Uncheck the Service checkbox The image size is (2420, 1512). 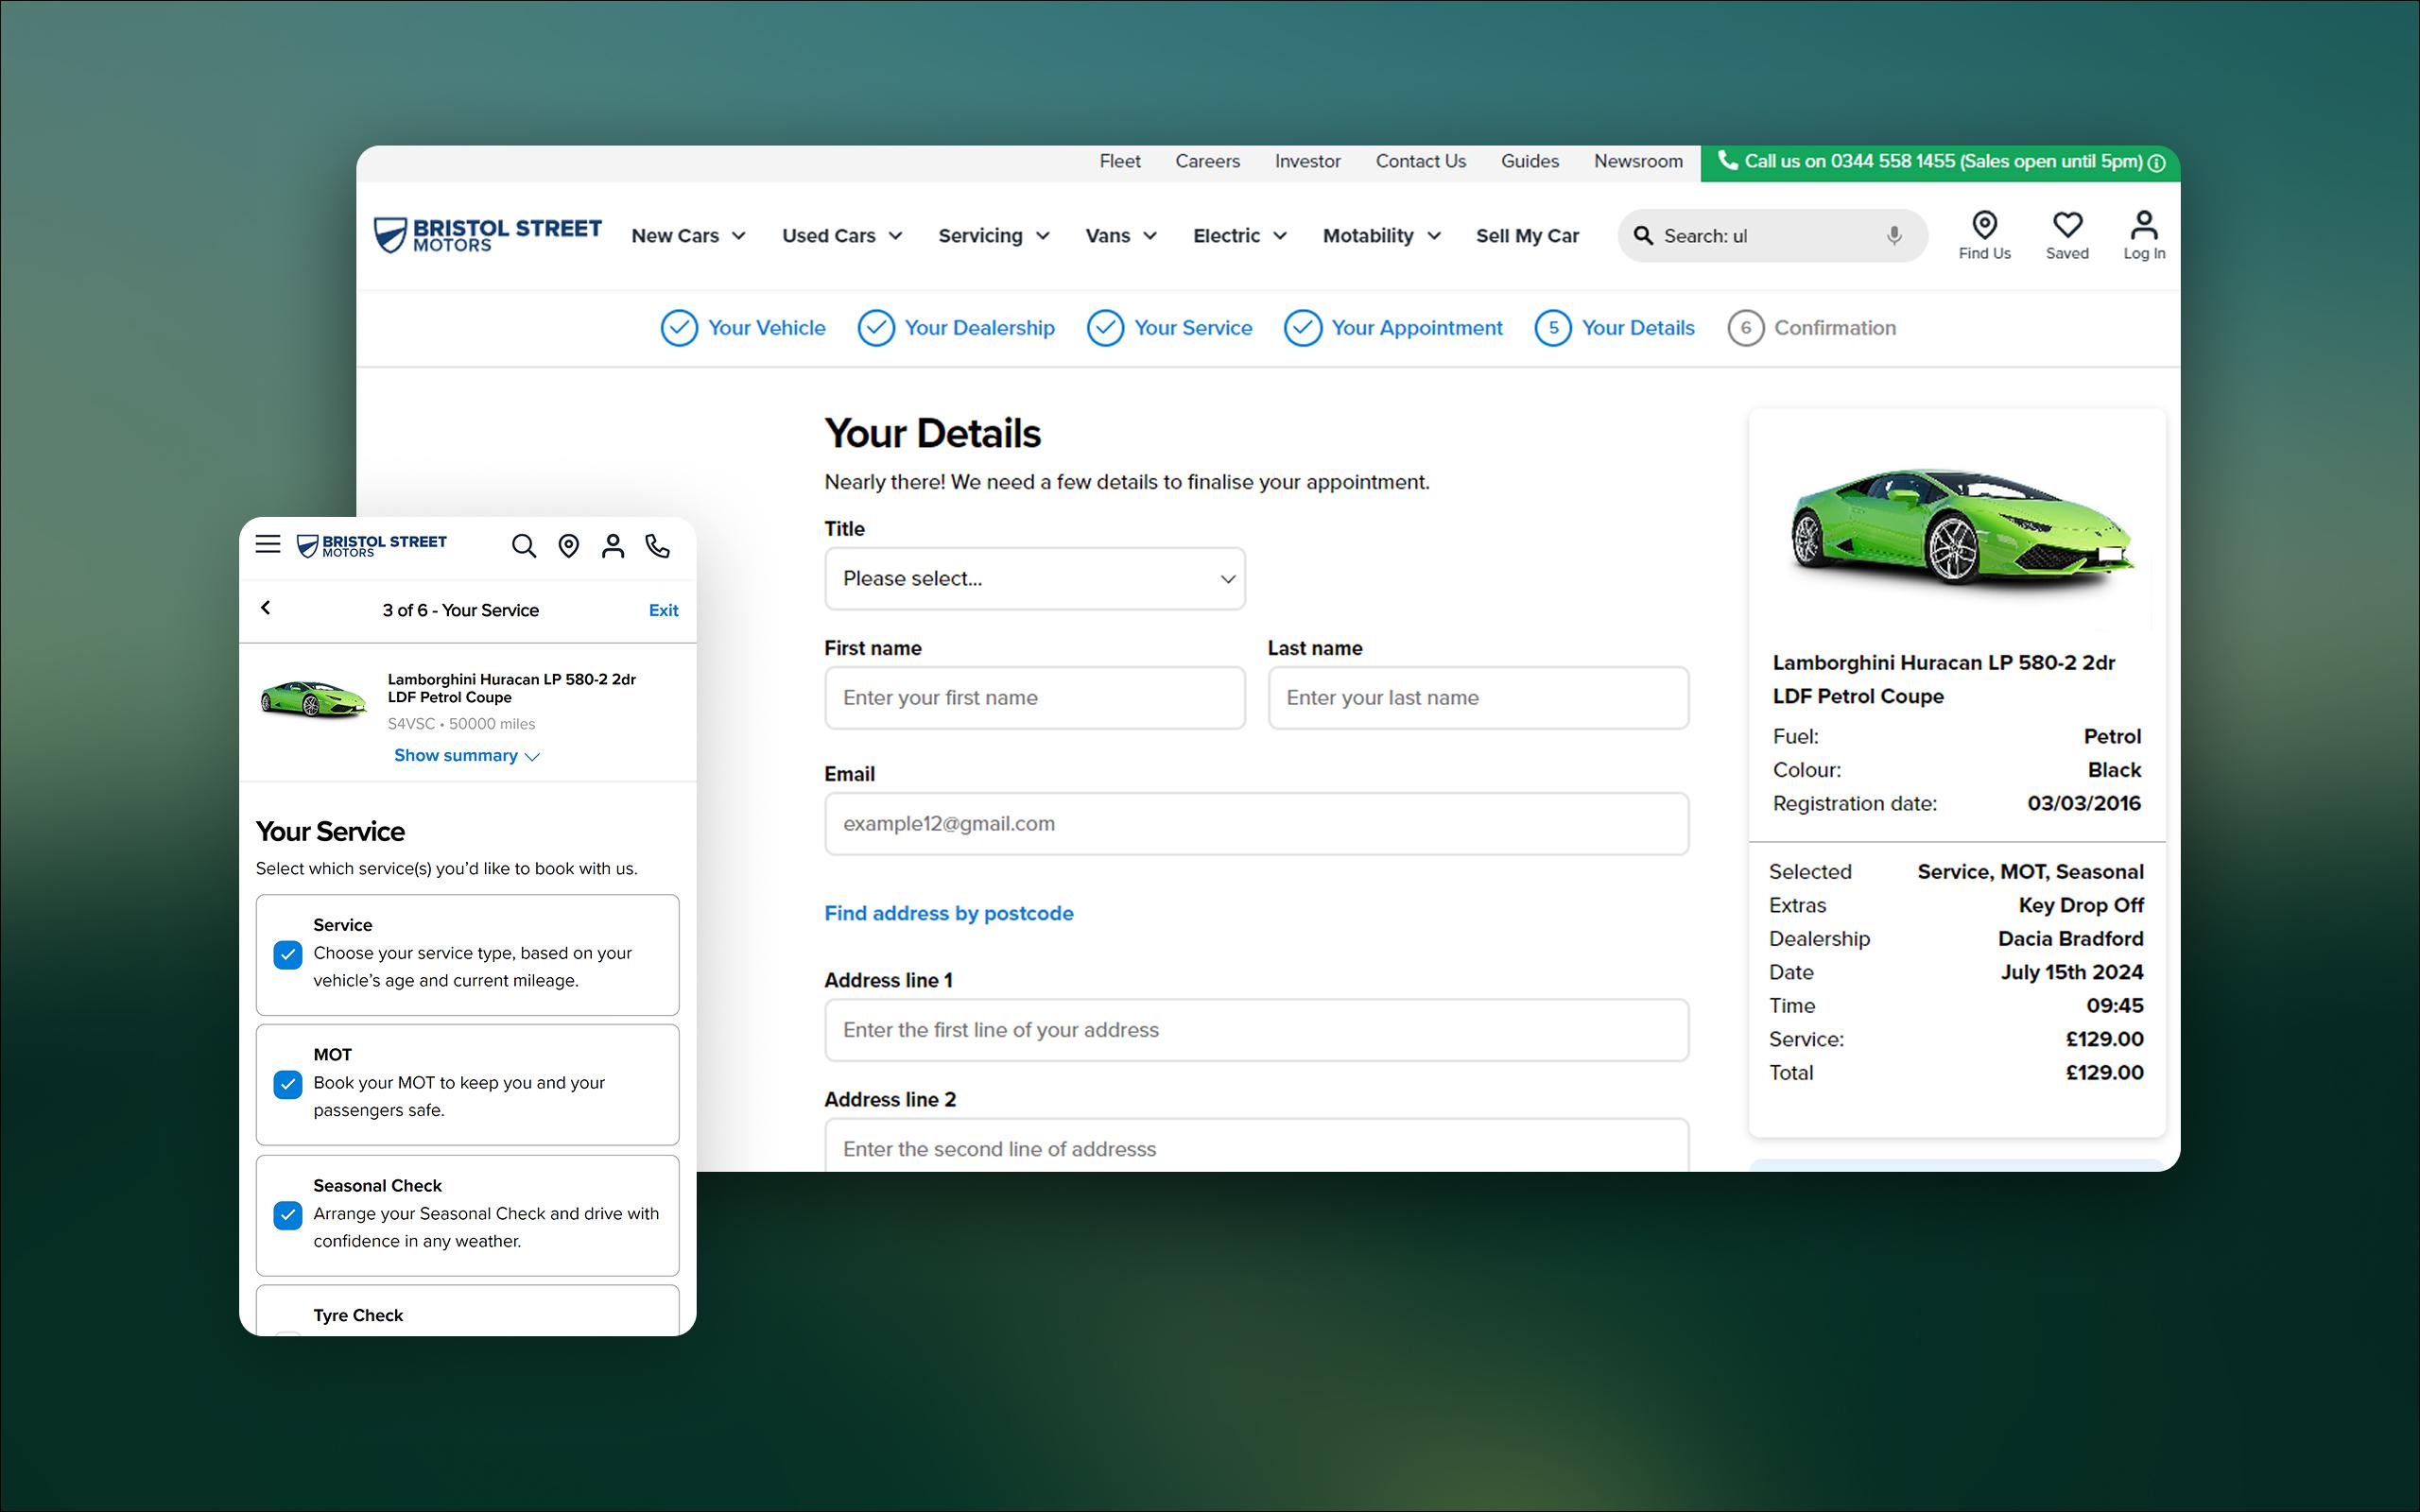[288, 954]
